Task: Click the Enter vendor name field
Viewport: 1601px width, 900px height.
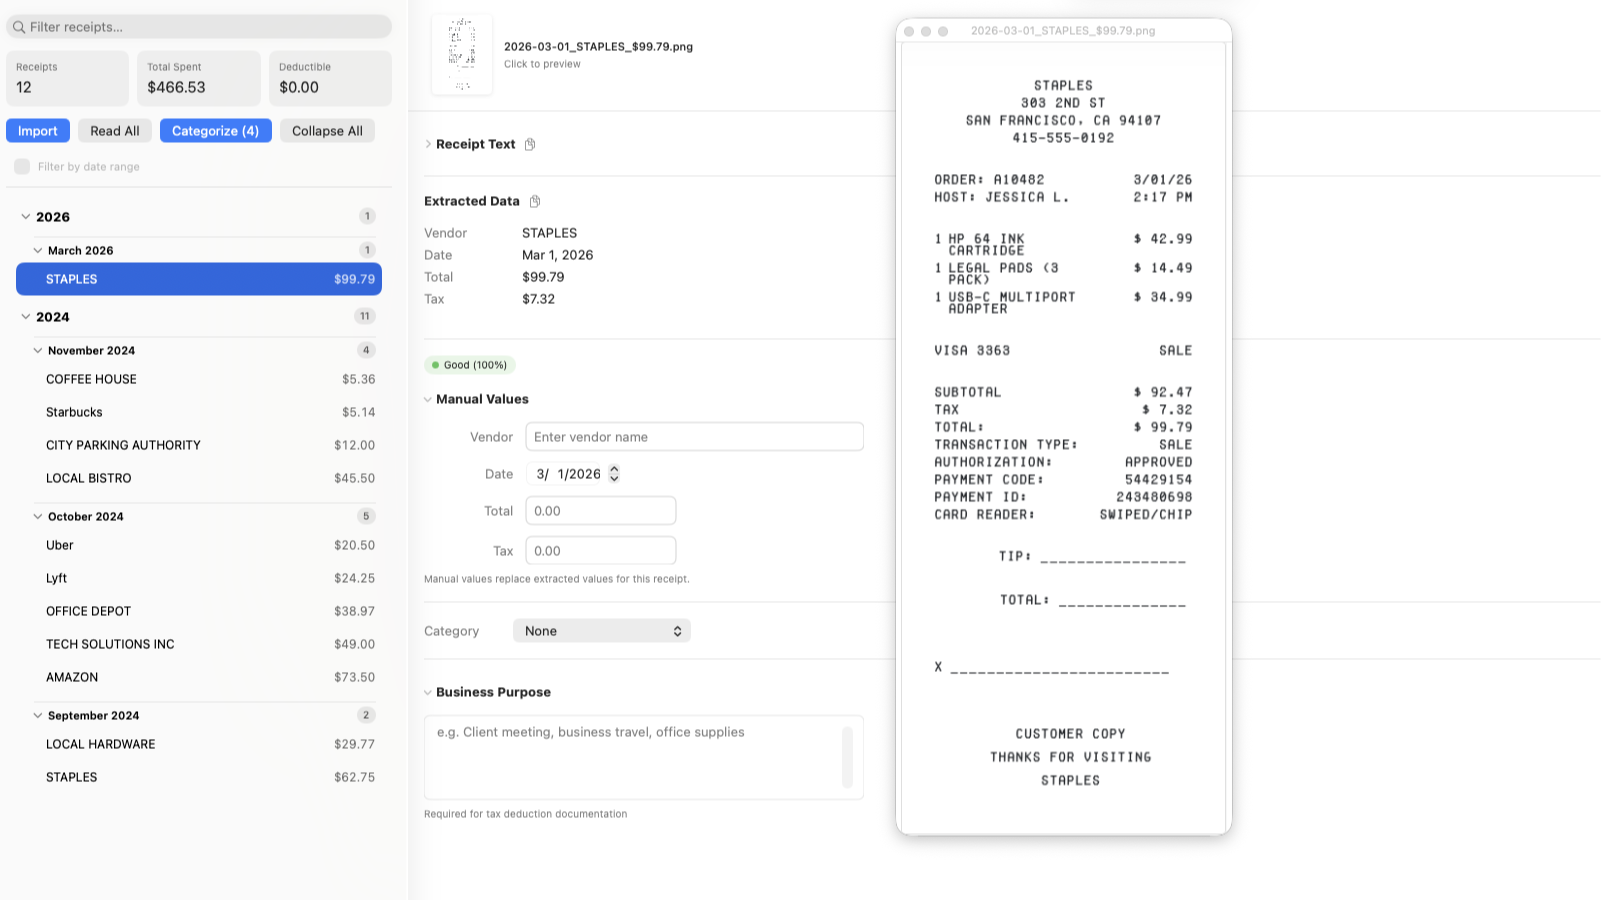Action: pos(694,436)
